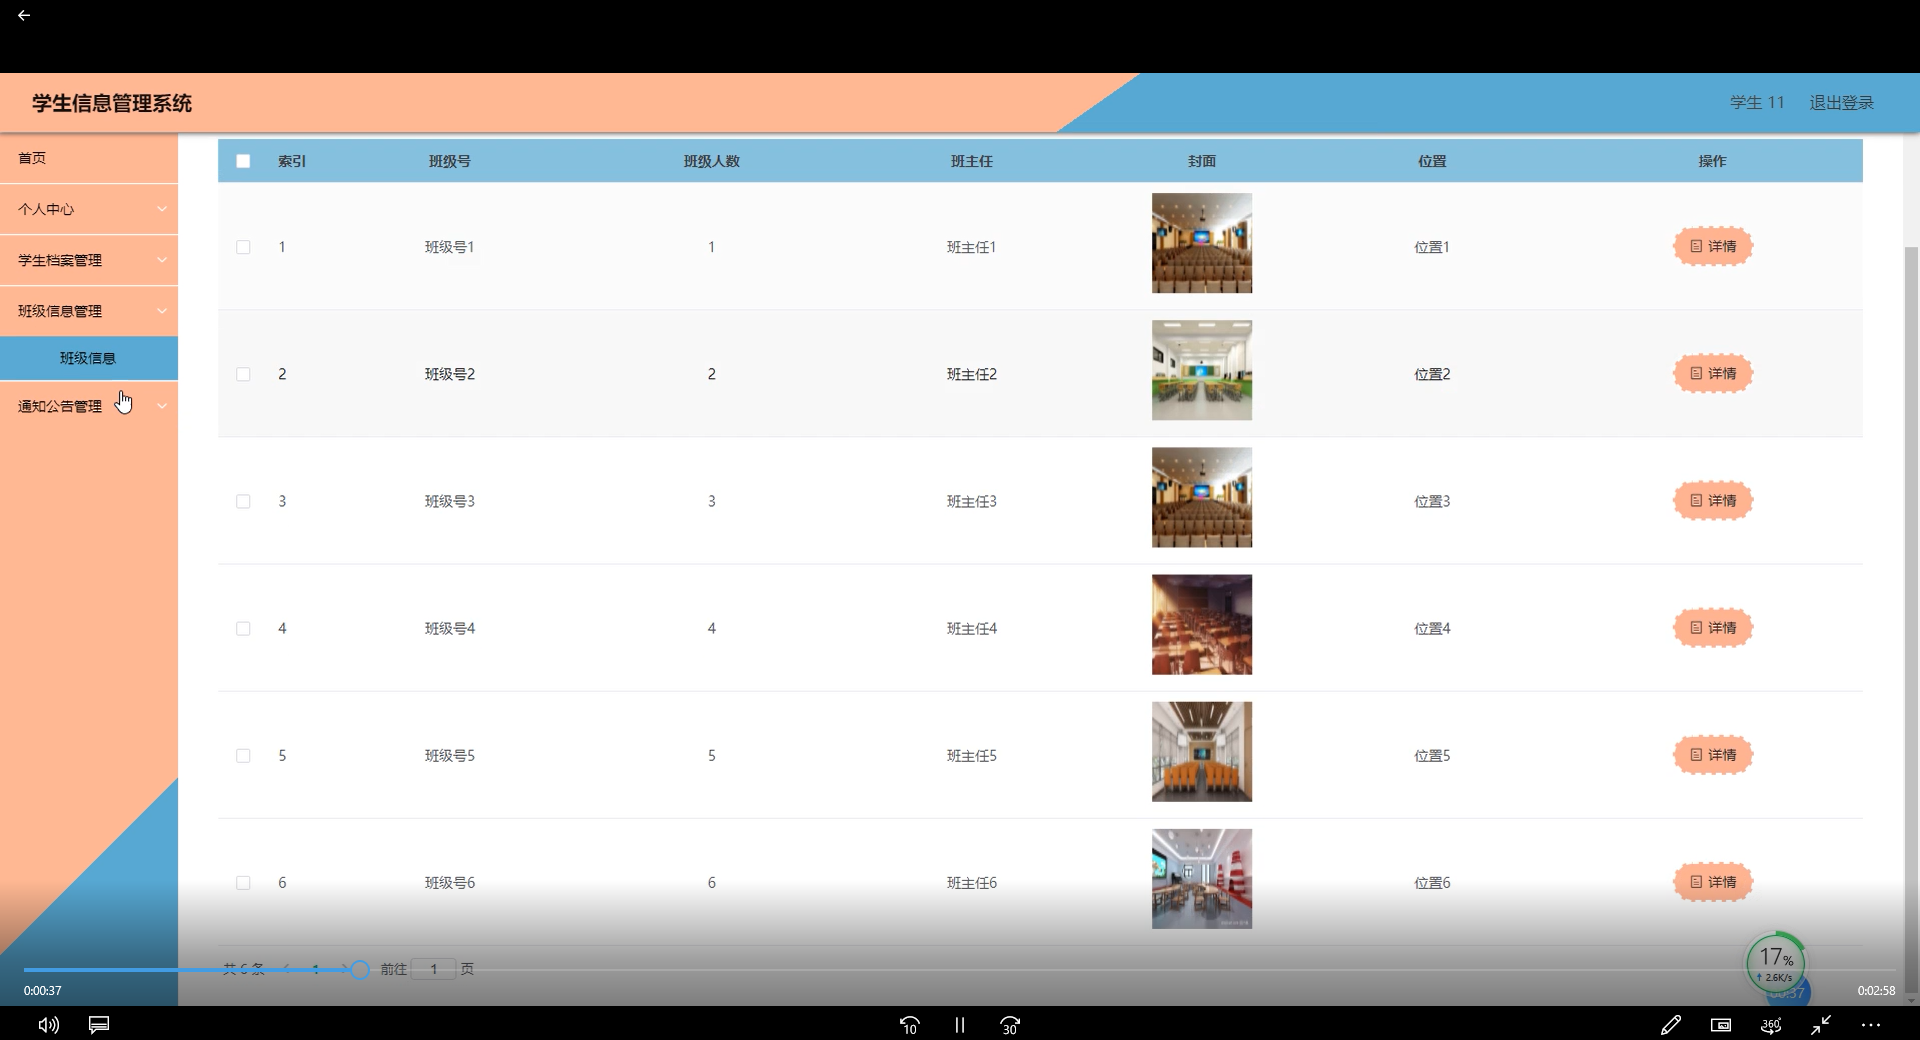Open the pen annotation tool
The height and width of the screenshot is (1040, 1920).
pyautogui.click(x=1670, y=1025)
